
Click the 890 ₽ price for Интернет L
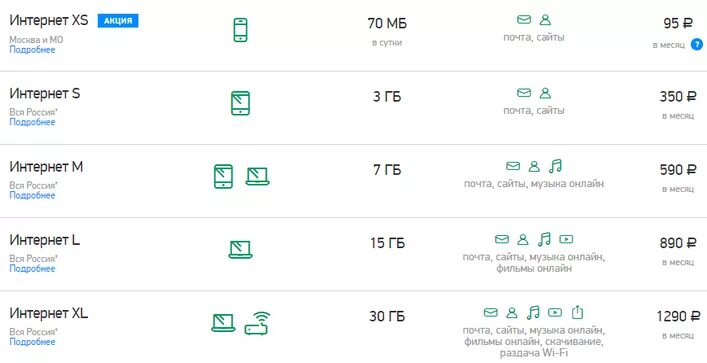click(x=678, y=243)
